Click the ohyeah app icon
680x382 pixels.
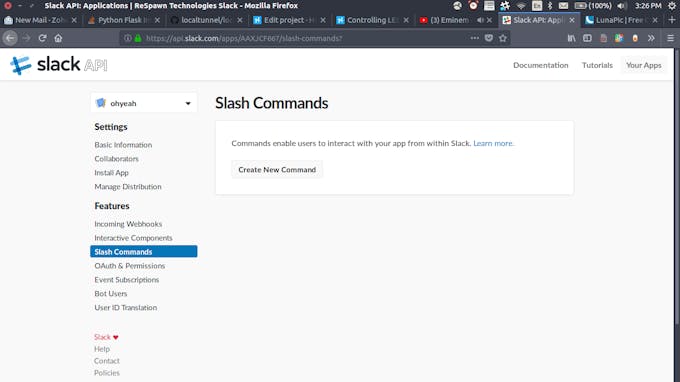(101, 103)
